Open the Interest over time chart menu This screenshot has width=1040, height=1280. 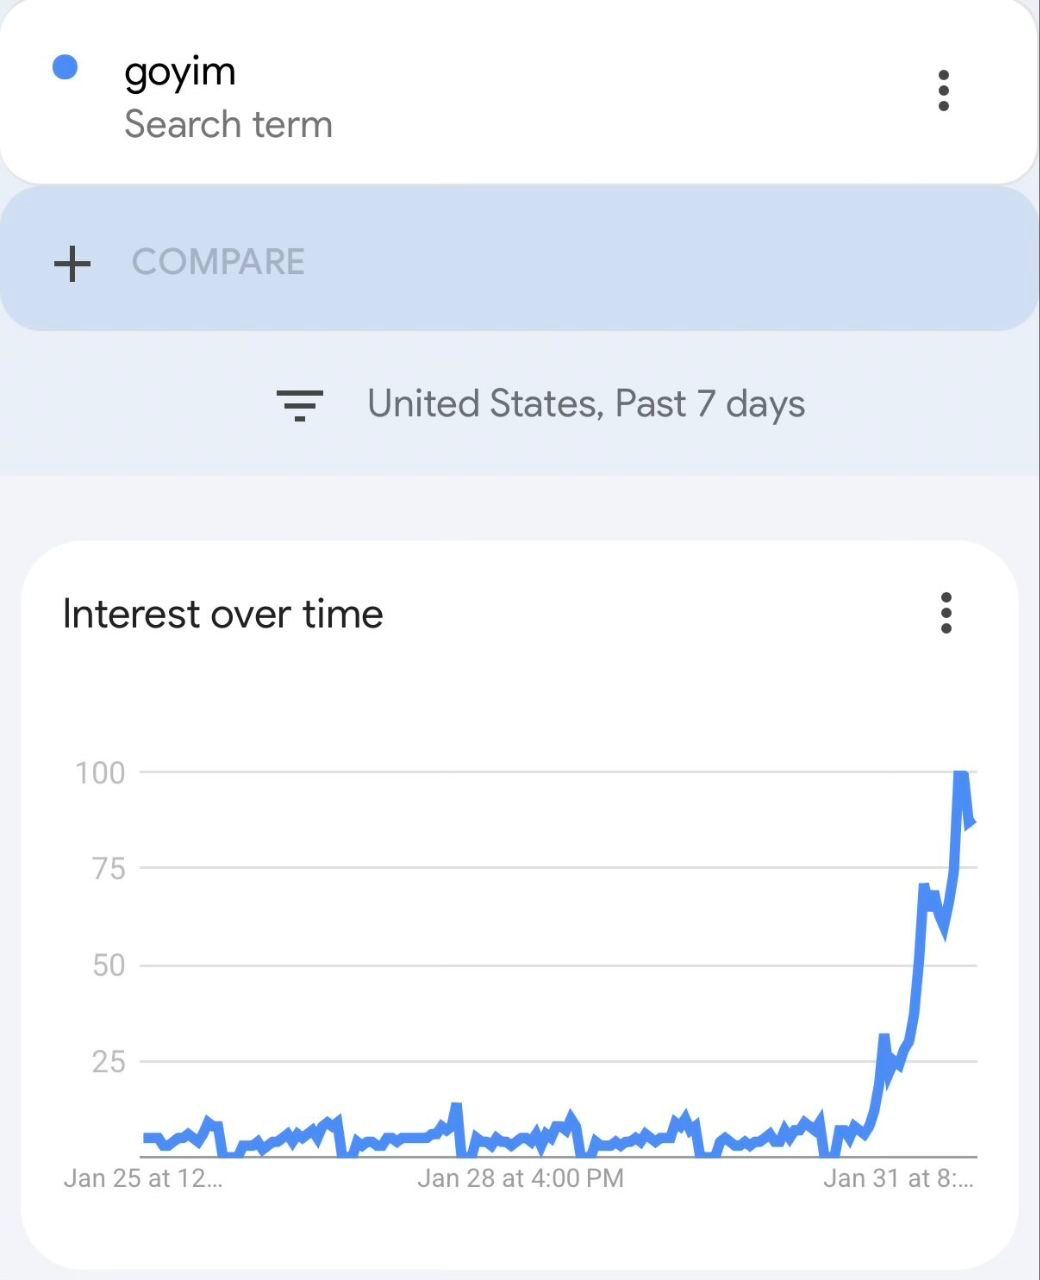[946, 614]
